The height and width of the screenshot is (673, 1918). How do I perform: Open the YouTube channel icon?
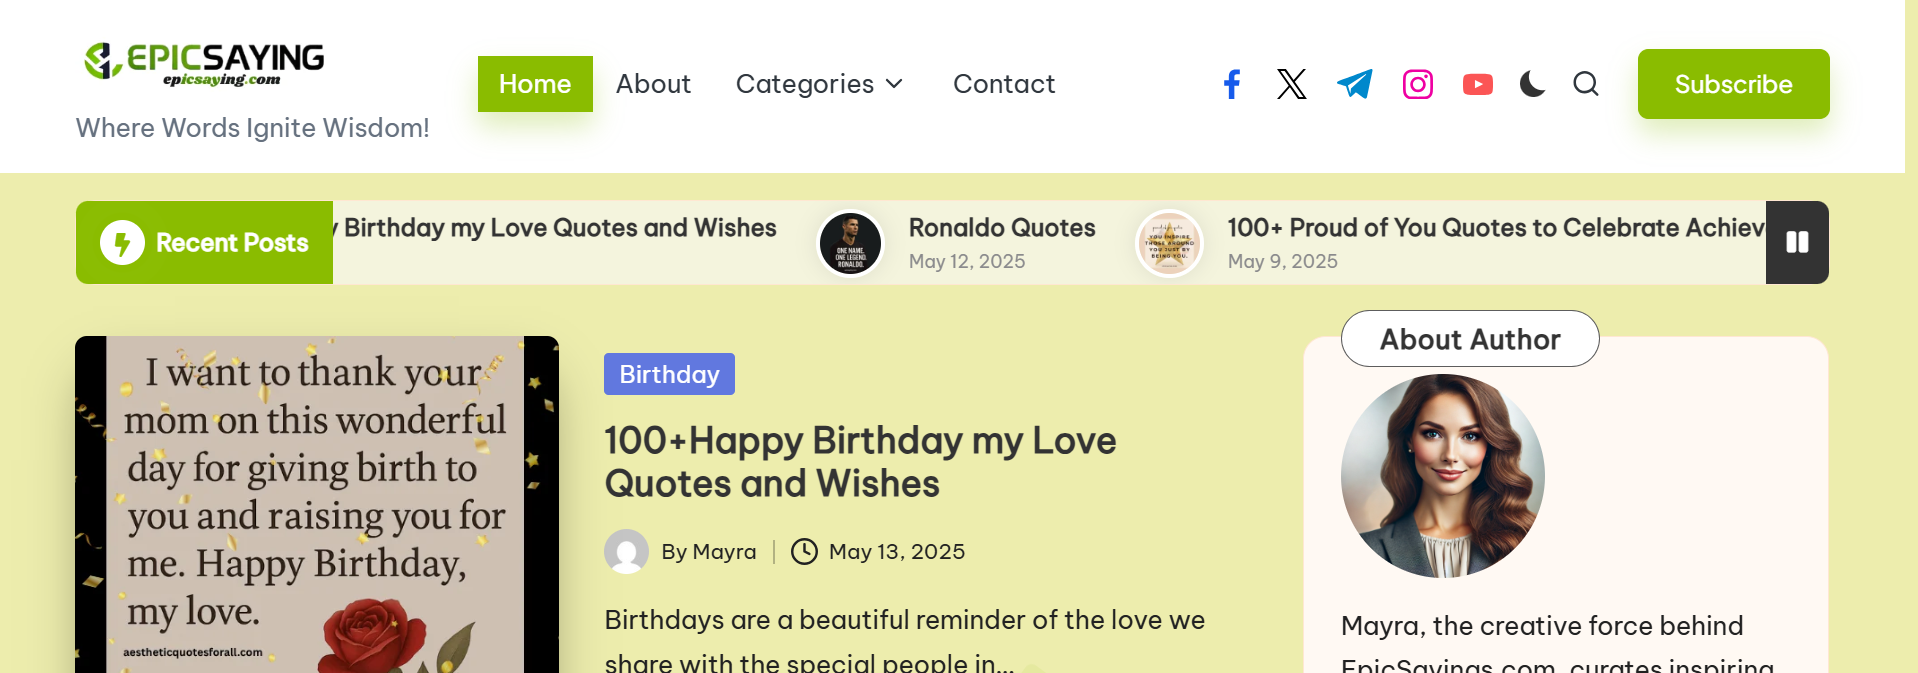(x=1477, y=84)
